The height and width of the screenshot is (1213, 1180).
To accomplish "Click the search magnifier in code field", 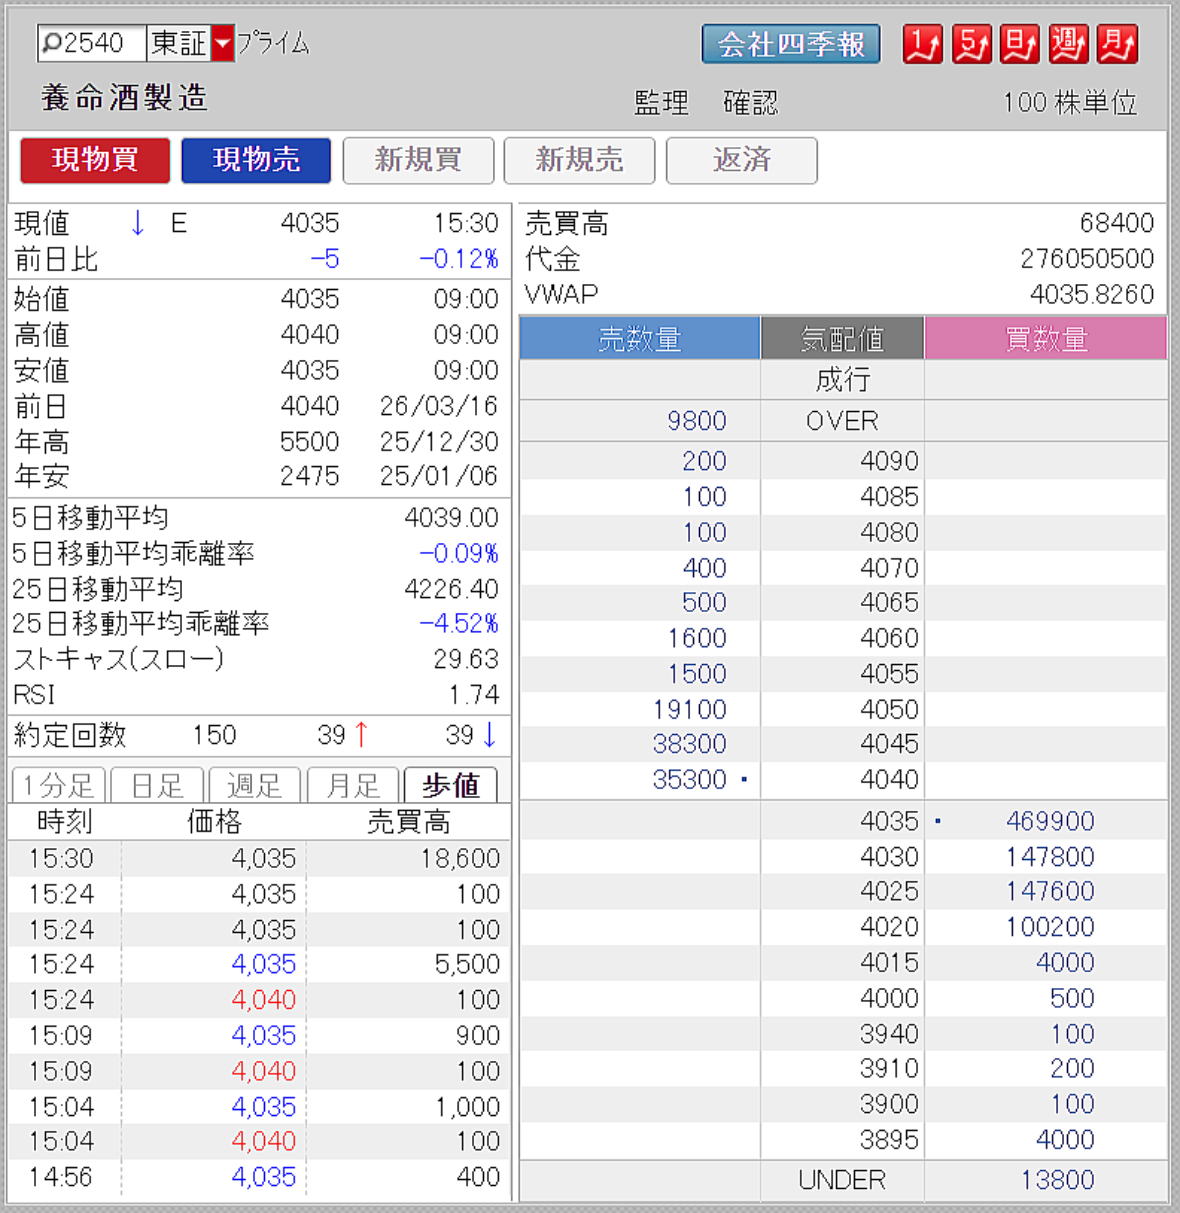I will (52, 43).
